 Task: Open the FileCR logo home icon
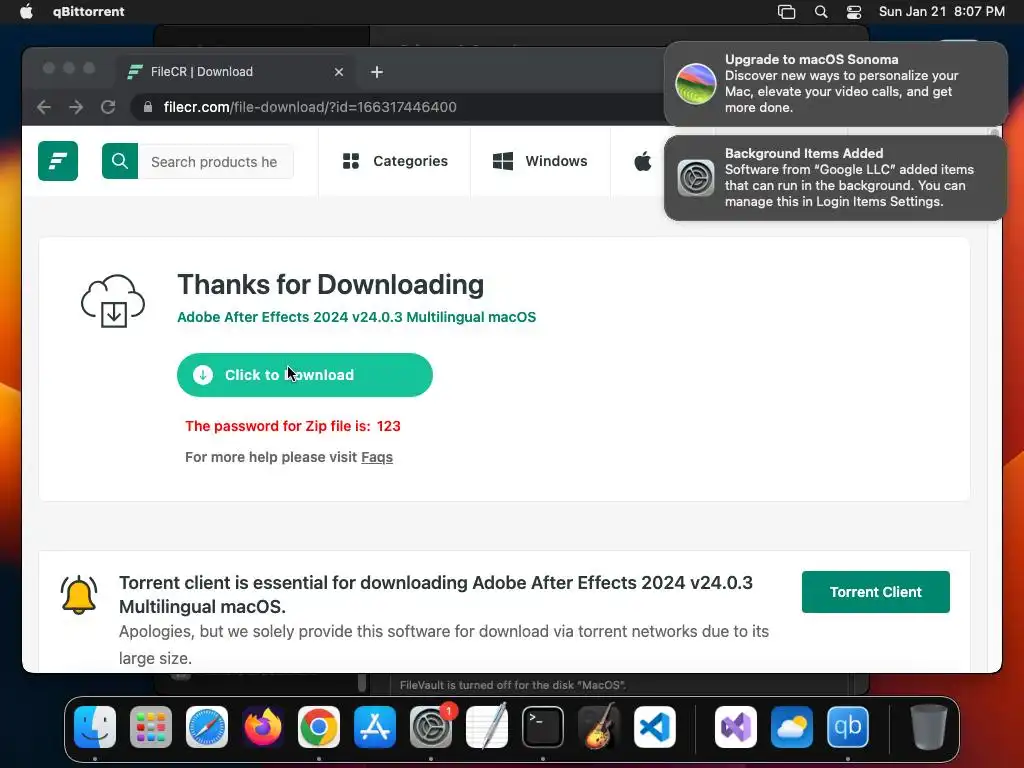click(x=57, y=161)
